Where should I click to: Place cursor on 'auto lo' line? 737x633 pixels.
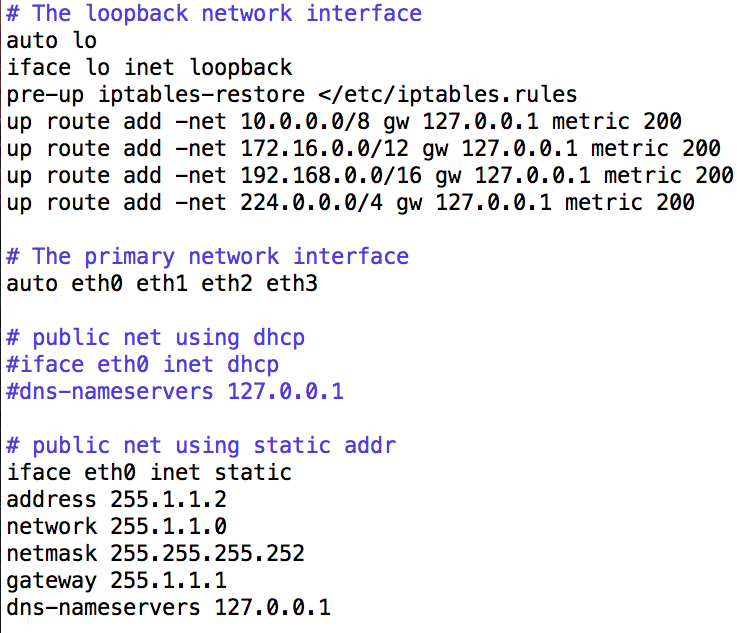pyautogui.click(x=52, y=40)
